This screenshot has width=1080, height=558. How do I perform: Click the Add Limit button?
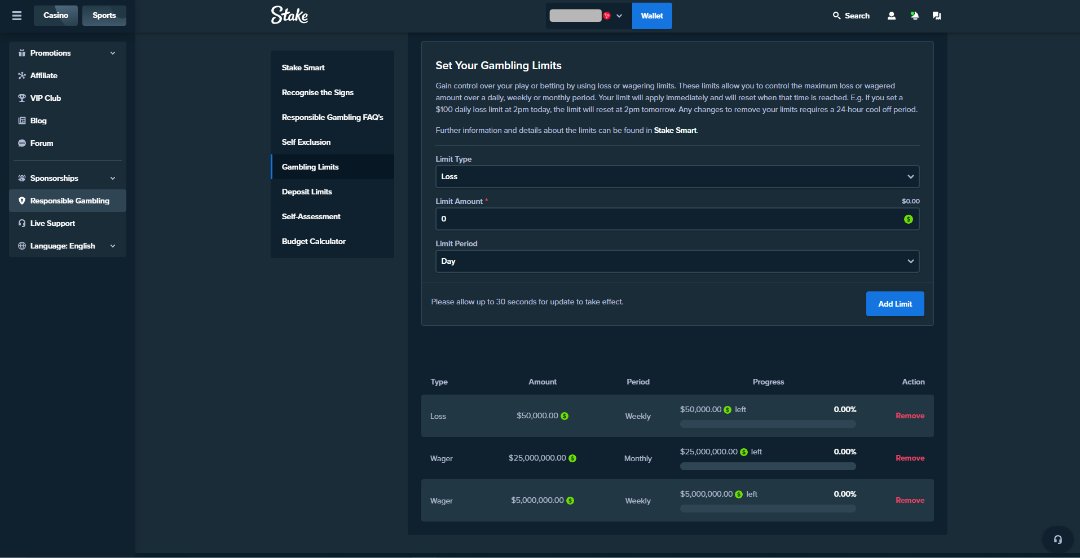(895, 304)
